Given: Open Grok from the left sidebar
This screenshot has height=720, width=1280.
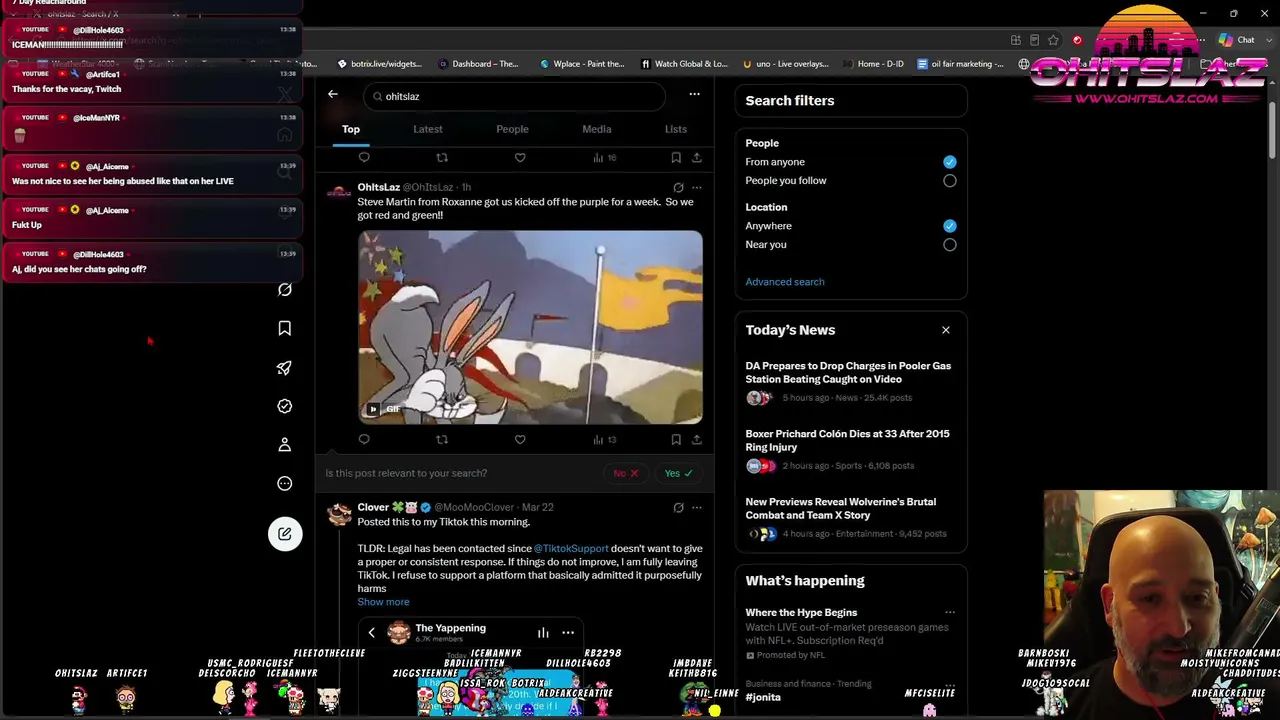Looking at the screenshot, I should click(x=285, y=290).
